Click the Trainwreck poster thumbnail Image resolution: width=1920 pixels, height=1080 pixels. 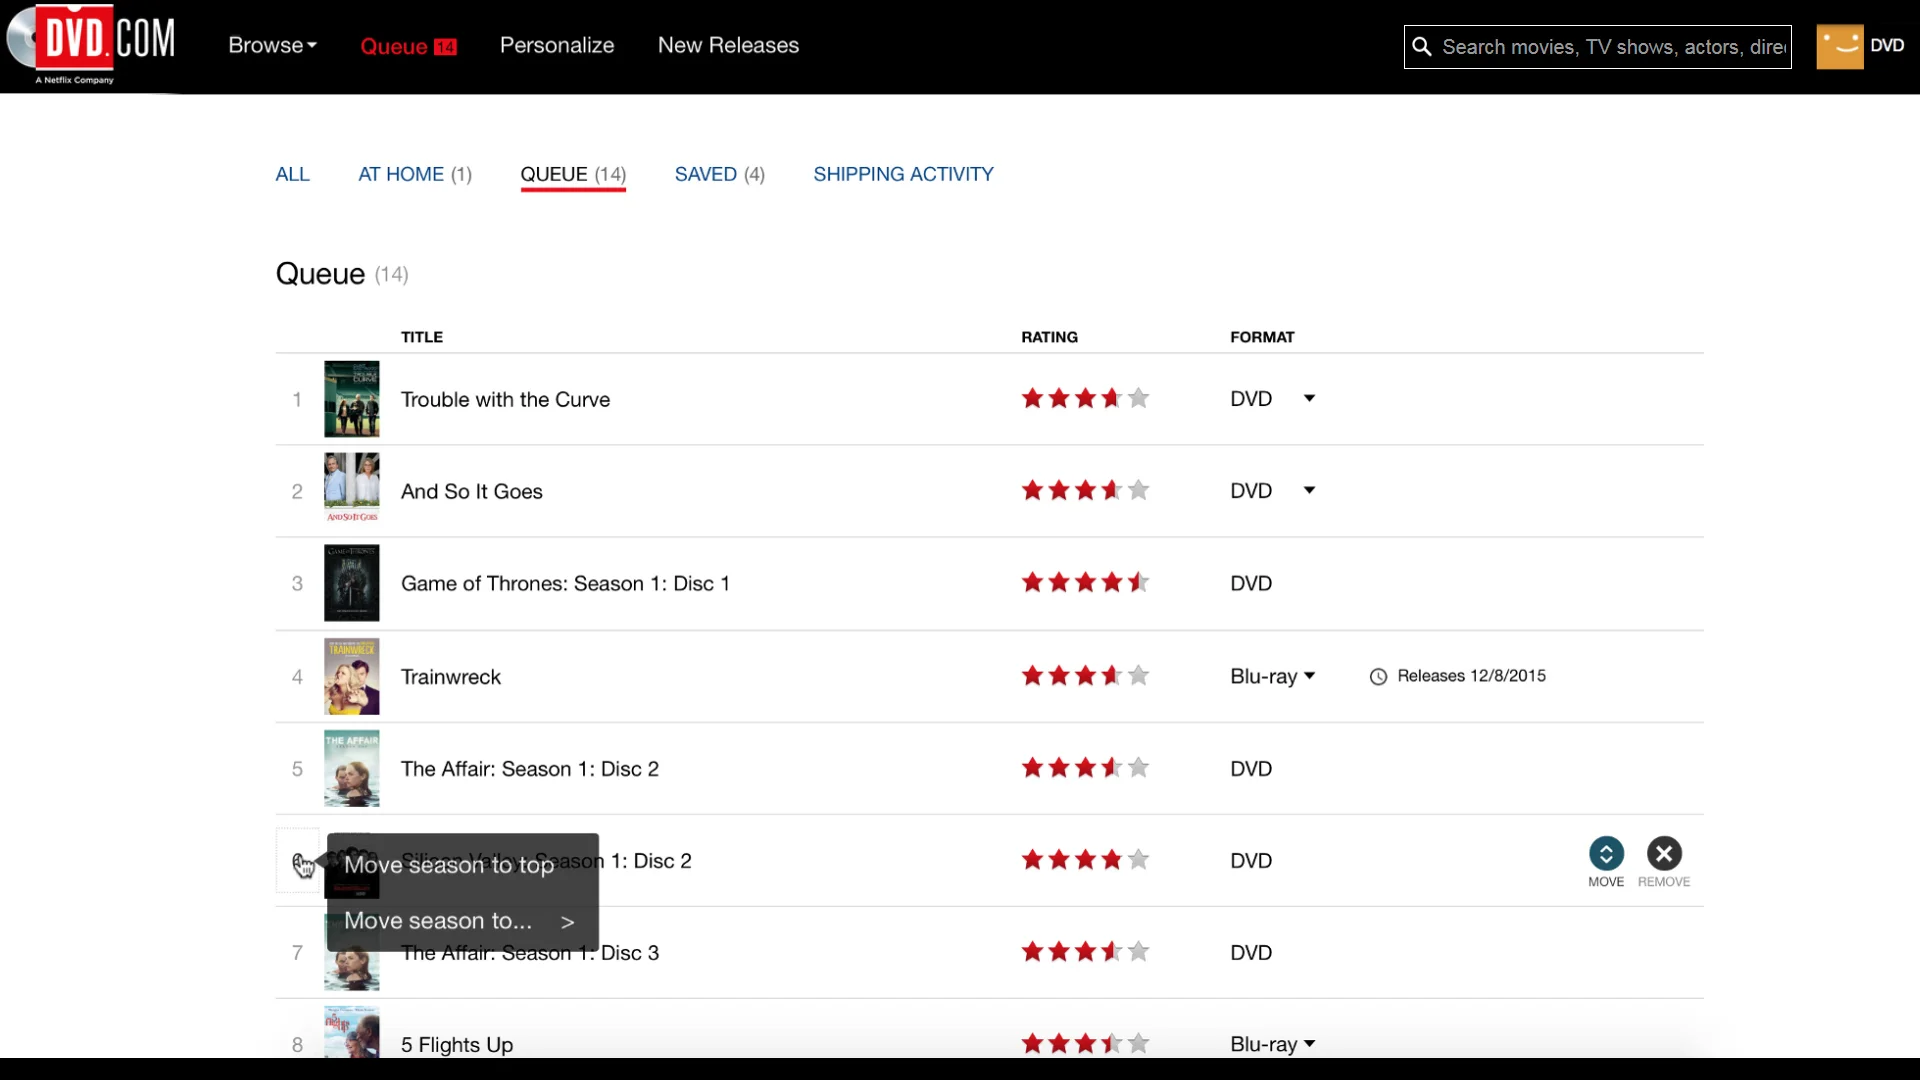(352, 677)
